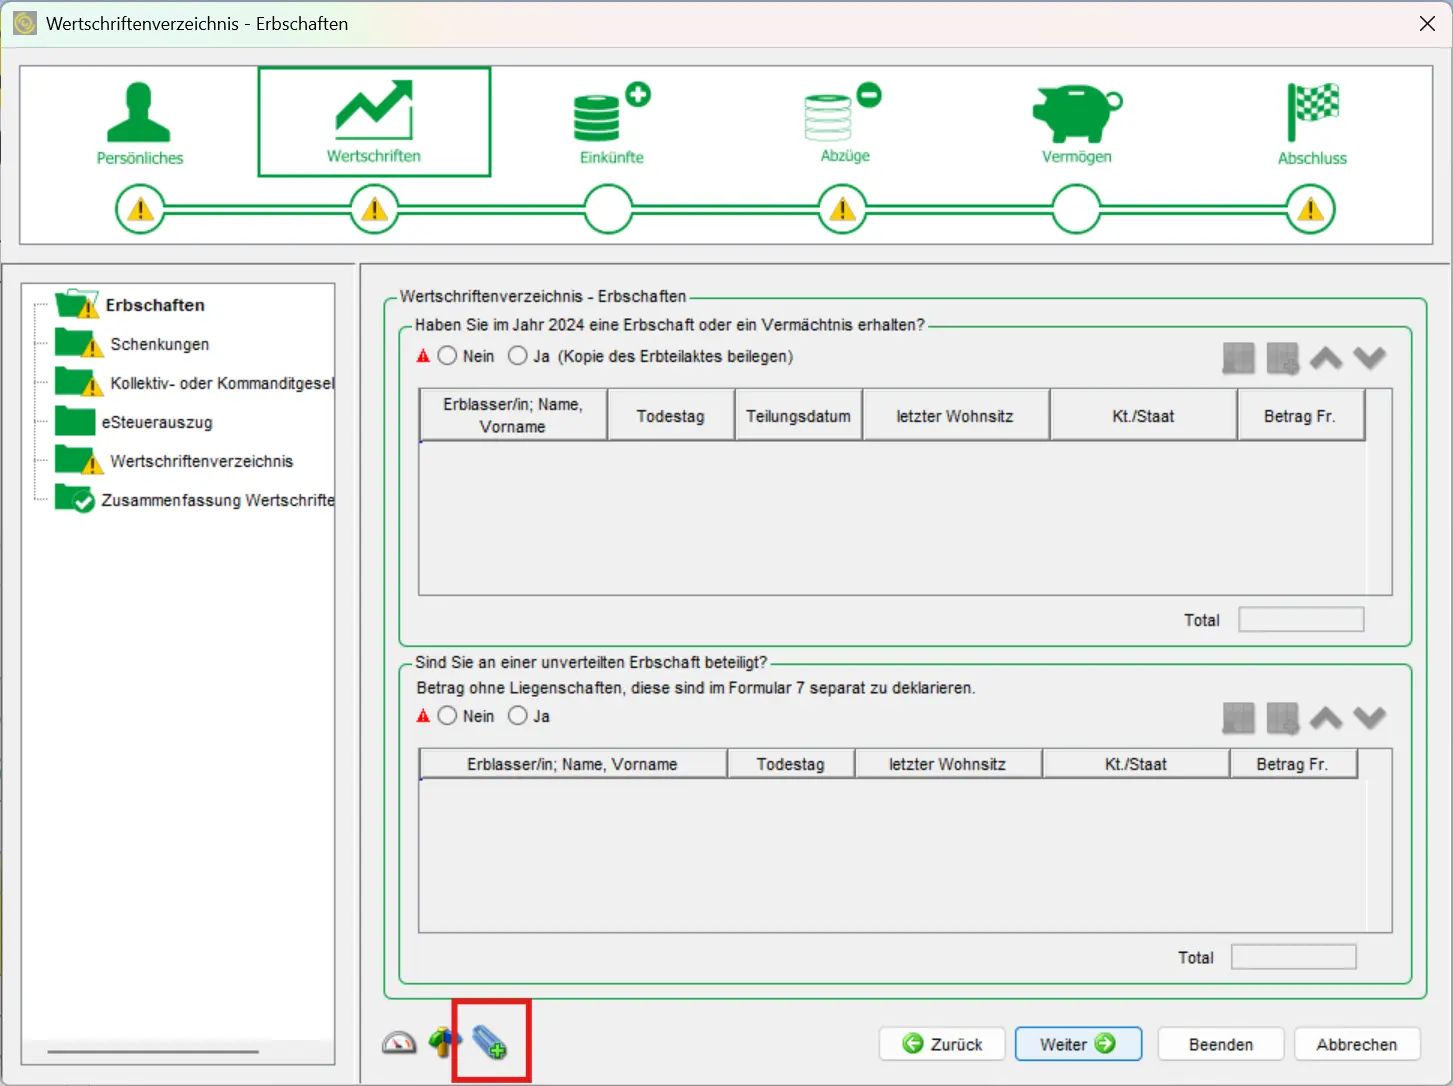This screenshot has height=1086, width=1453.
Task: Click the Weiter button
Action: pos(1078,1043)
